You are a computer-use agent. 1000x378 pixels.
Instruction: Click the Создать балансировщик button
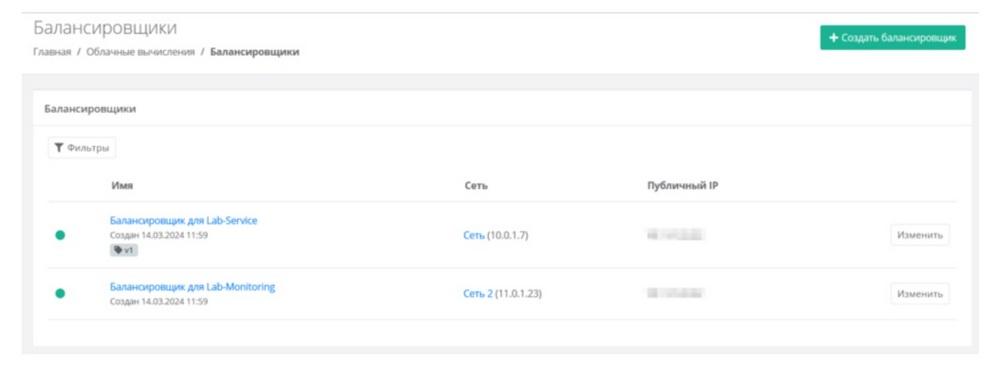tap(892, 38)
